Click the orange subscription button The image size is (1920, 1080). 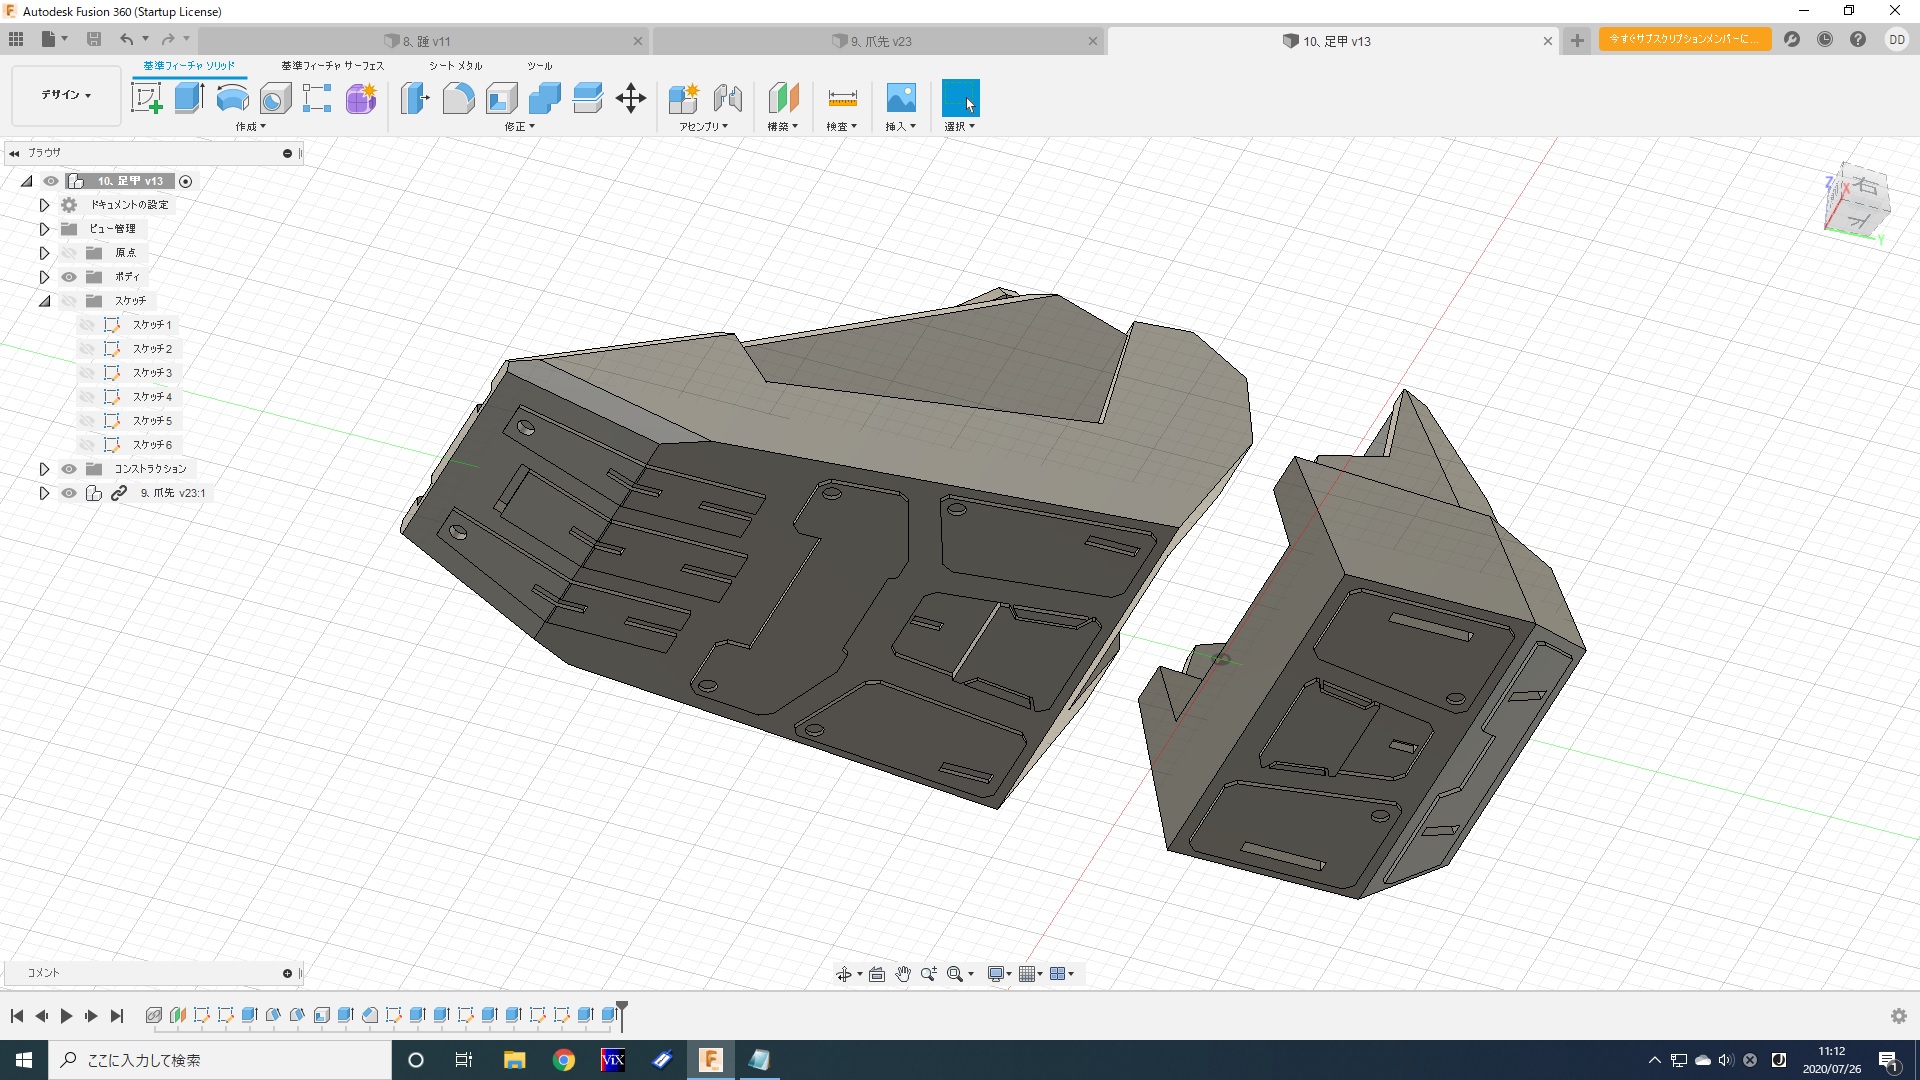click(1684, 39)
